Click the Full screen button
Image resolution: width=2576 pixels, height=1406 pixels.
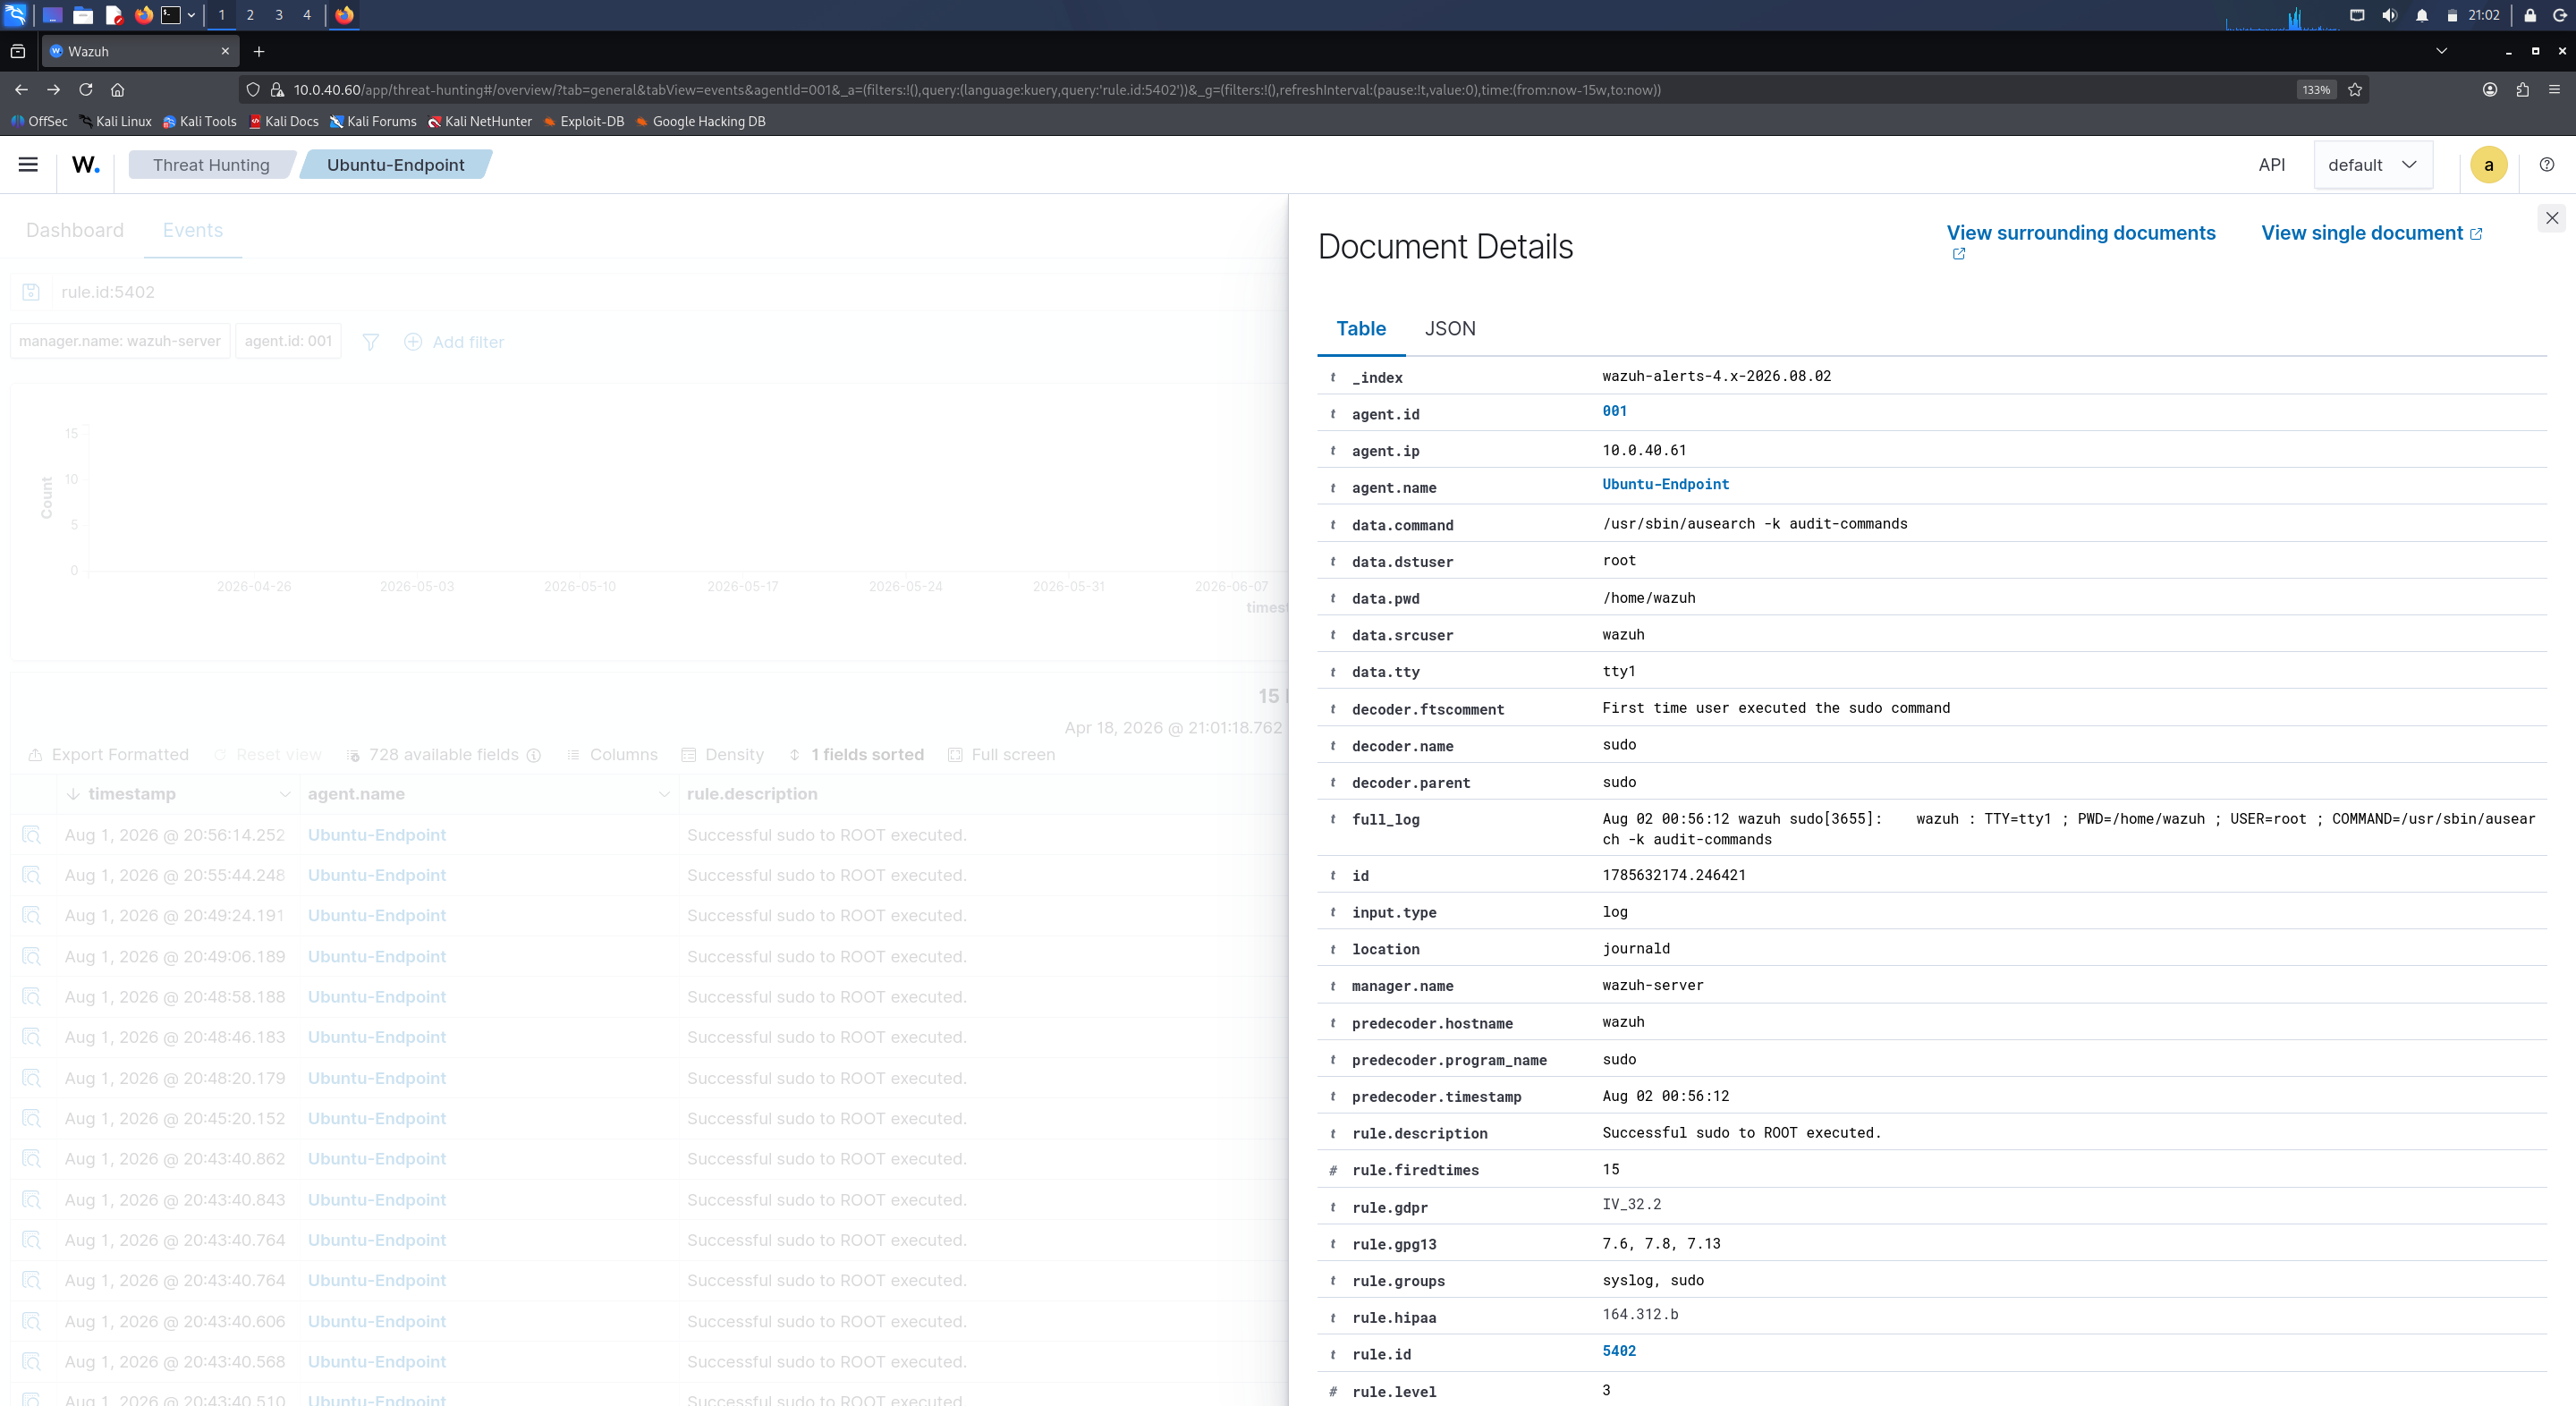click(1002, 755)
